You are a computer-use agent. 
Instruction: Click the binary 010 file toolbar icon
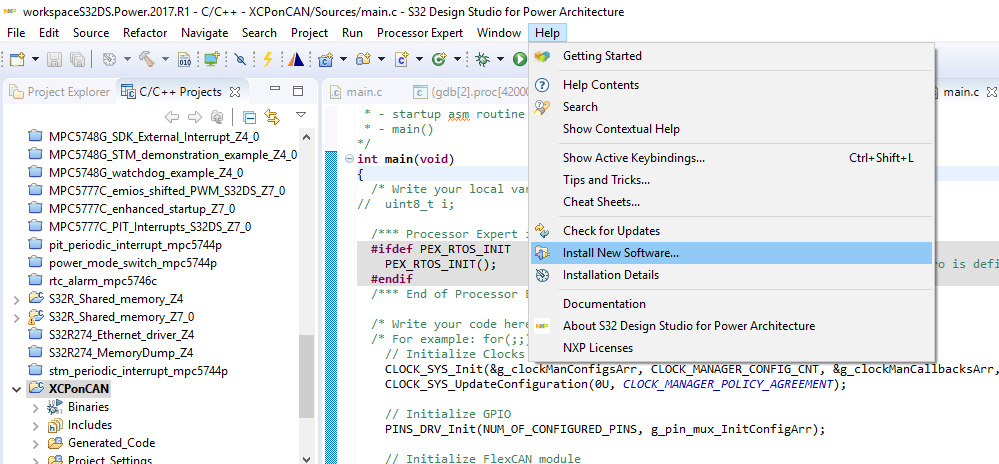184,59
